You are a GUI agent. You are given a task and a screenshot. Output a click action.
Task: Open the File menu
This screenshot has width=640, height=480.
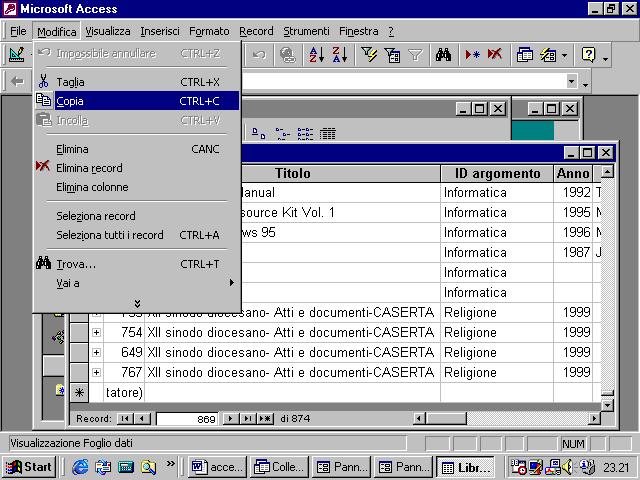click(x=18, y=31)
